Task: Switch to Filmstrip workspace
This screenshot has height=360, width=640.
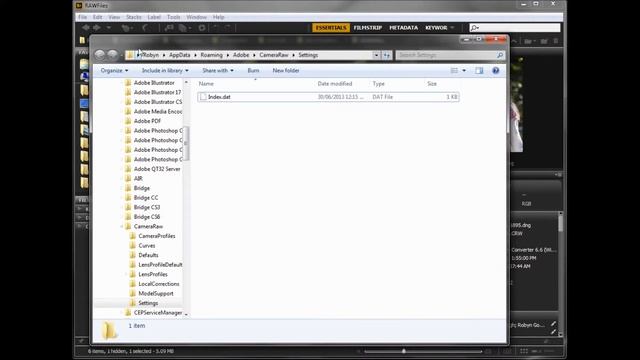Action: (x=368, y=28)
